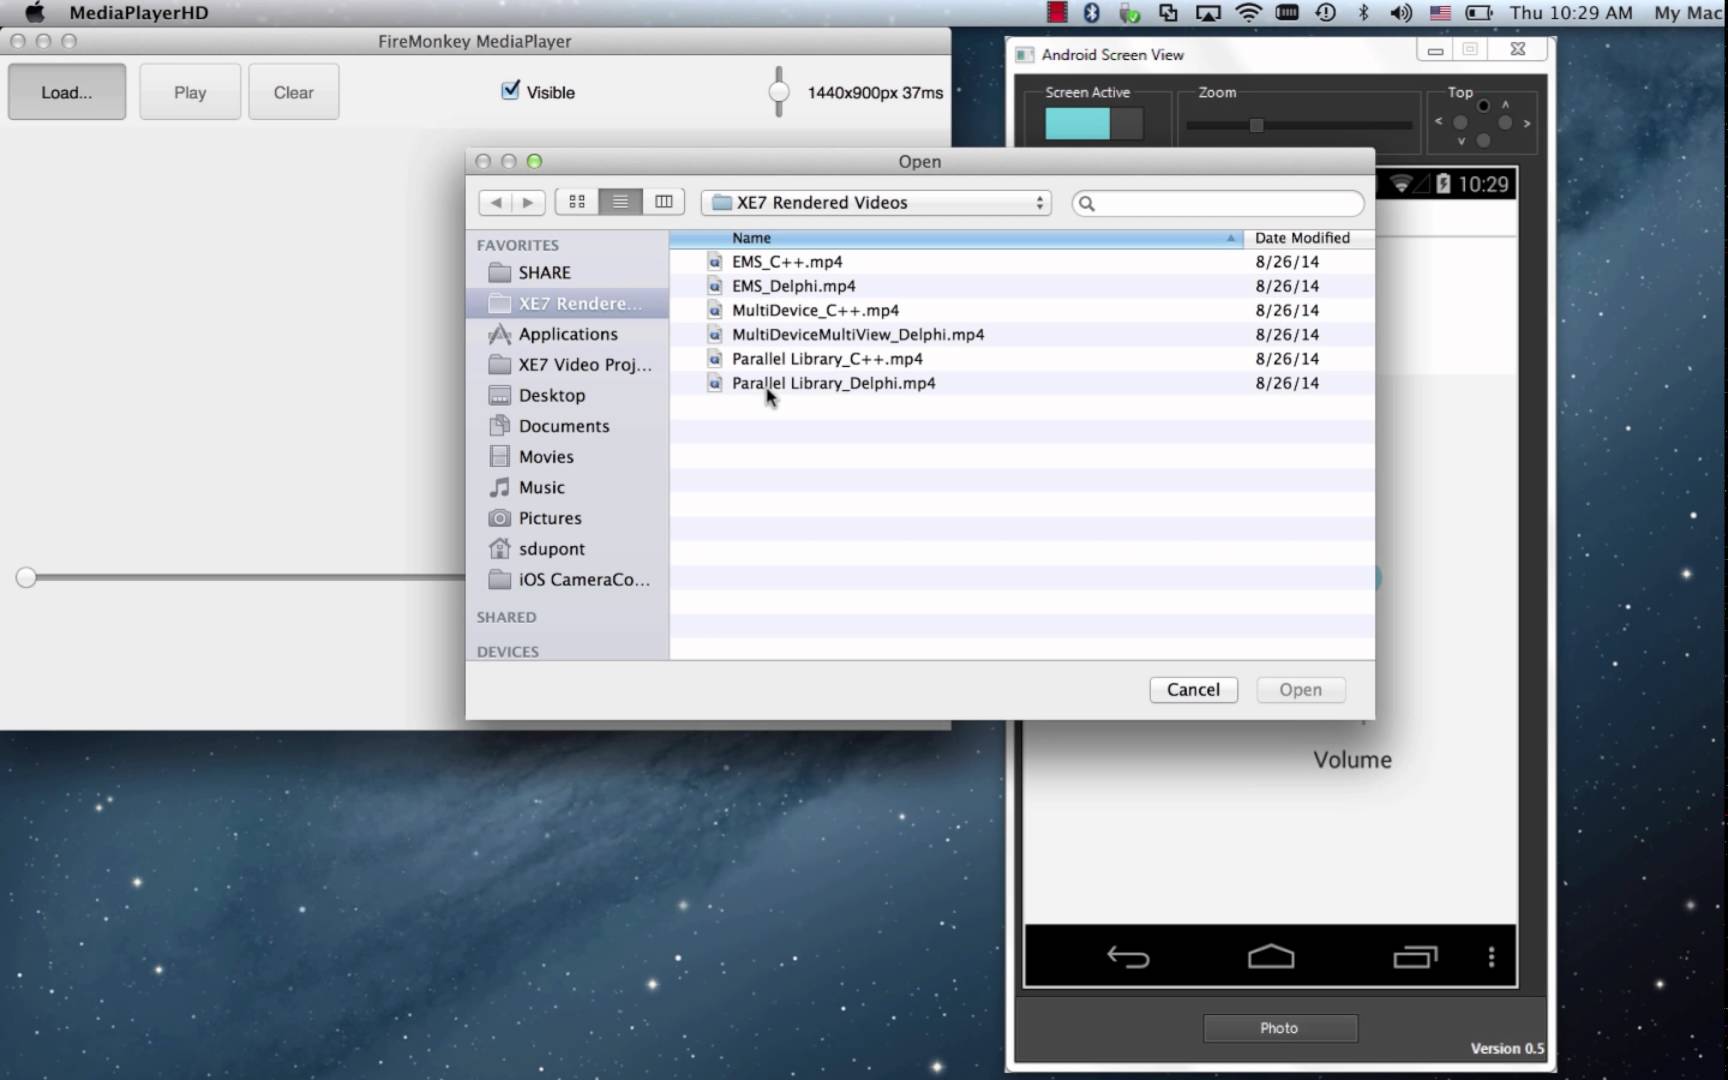Open Music in the sidebar

click(567, 487)
